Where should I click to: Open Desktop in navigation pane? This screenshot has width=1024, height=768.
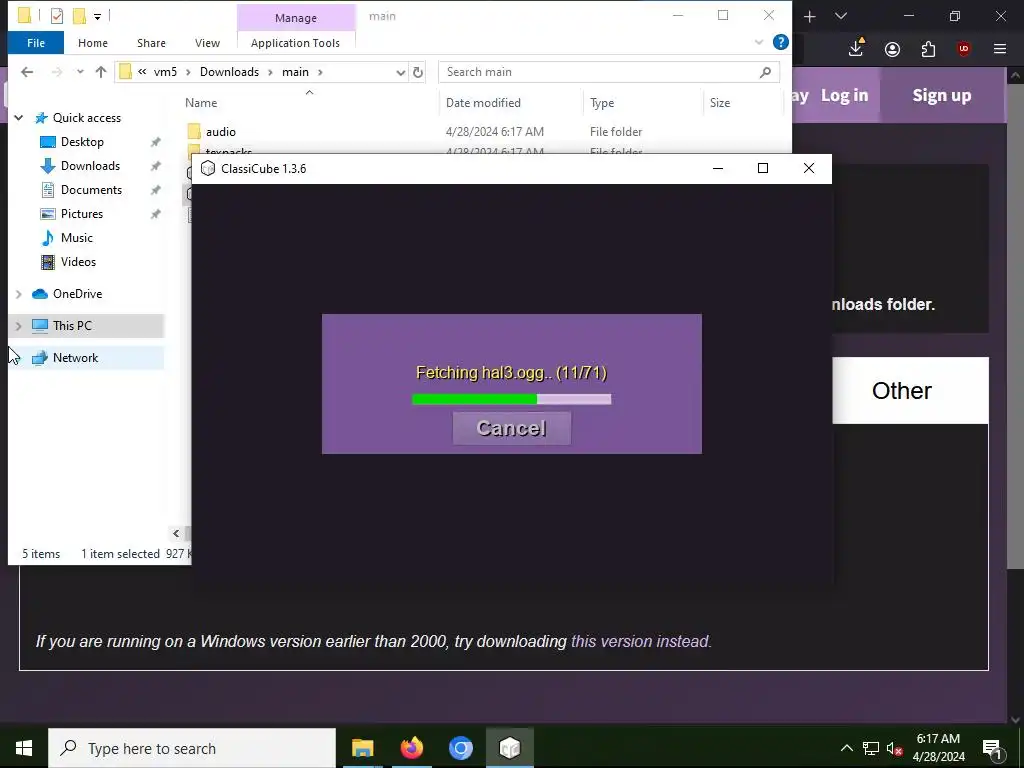tap(82, 142)
